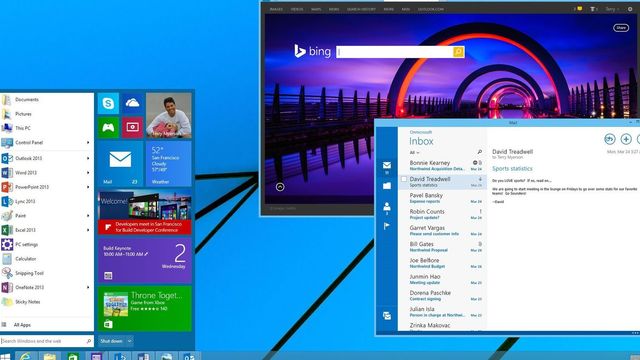This screenshot has height=360, width=640.
Task: Open Bill Gates Northwind Proposal email
Action: 442,247
